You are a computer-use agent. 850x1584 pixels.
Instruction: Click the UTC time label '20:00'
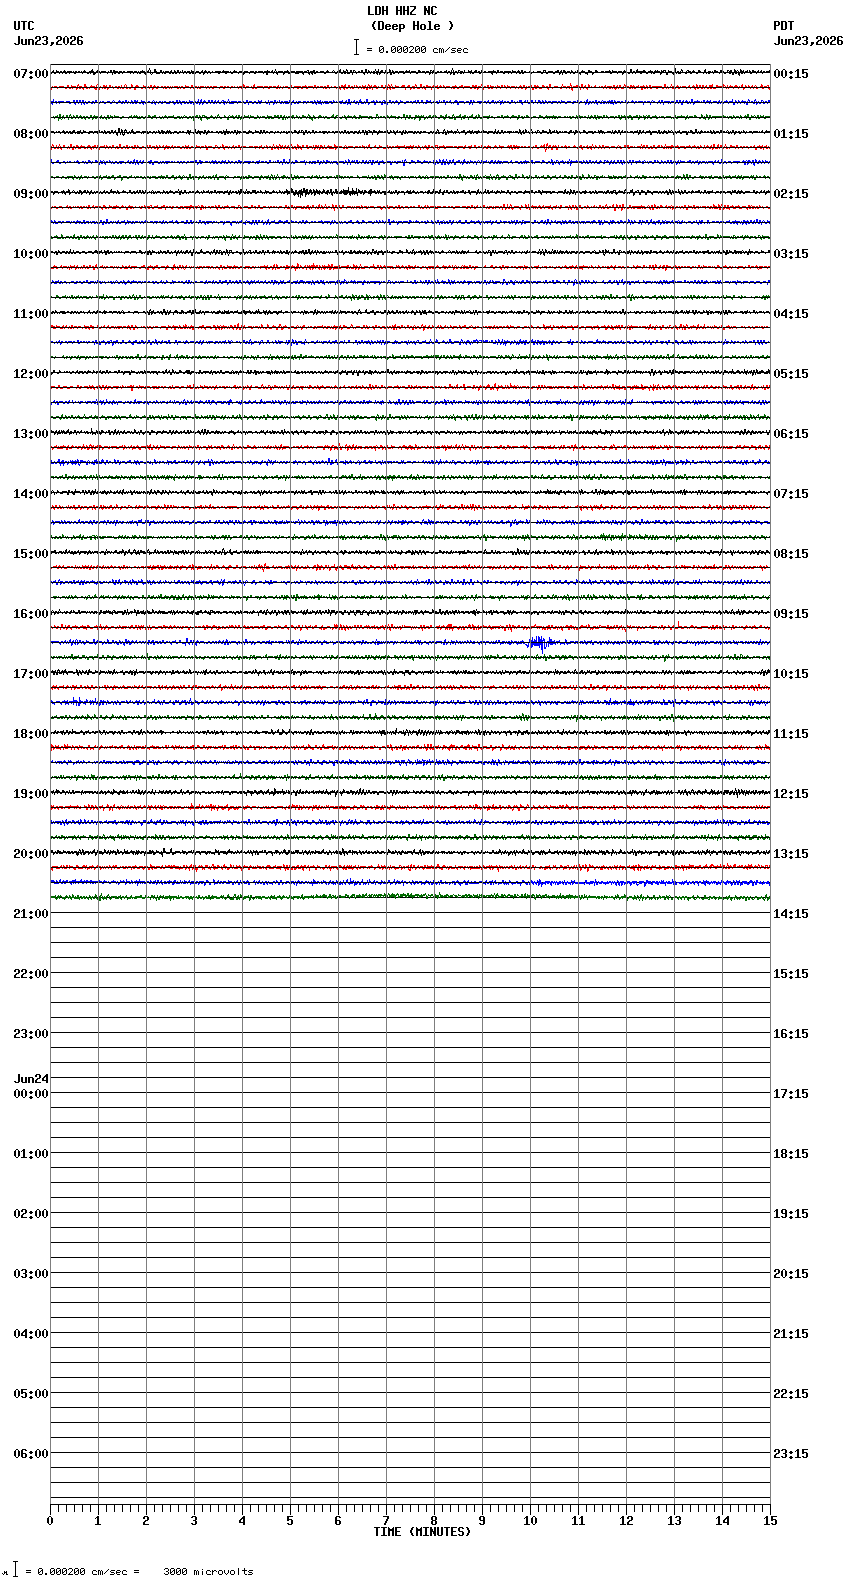(31, 854)
